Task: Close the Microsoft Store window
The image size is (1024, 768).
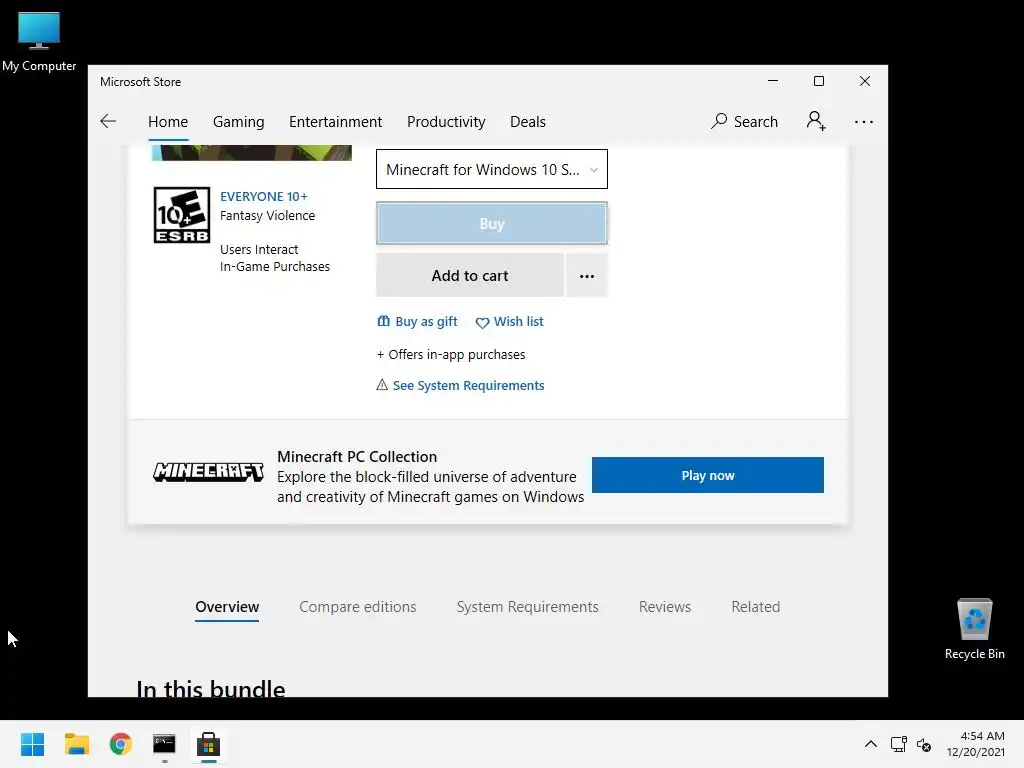Action: 865,81
